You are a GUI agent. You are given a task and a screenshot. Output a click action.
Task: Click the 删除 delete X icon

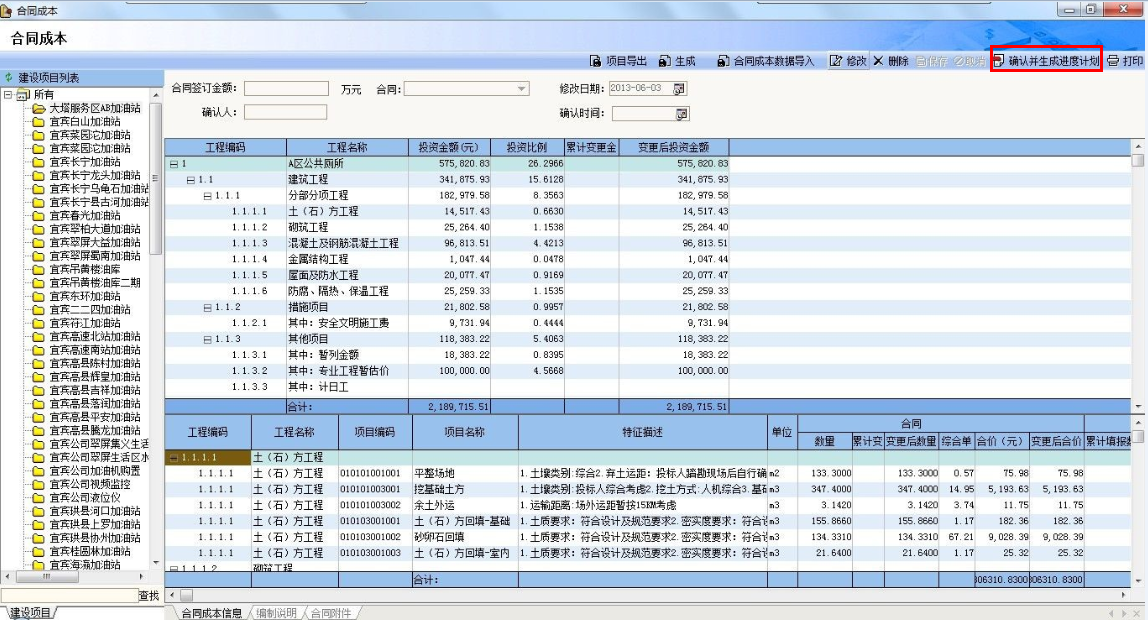[878, 61]
